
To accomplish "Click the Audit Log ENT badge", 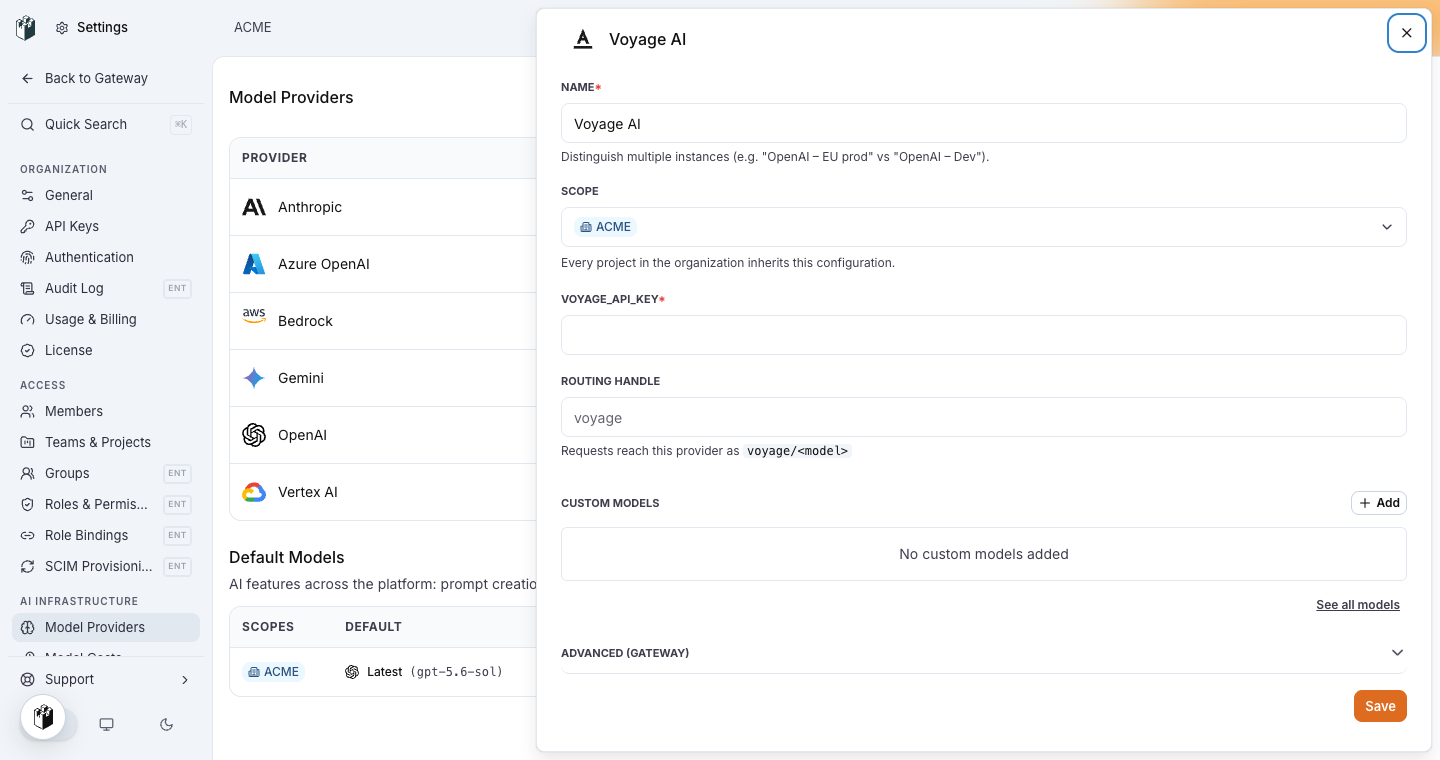I will 177,288.
